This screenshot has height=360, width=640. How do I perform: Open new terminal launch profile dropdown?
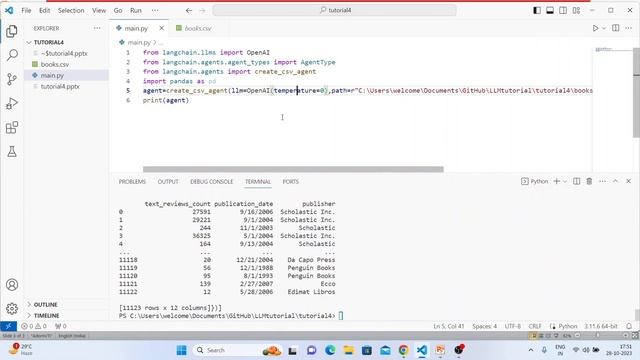coord(565,181)
